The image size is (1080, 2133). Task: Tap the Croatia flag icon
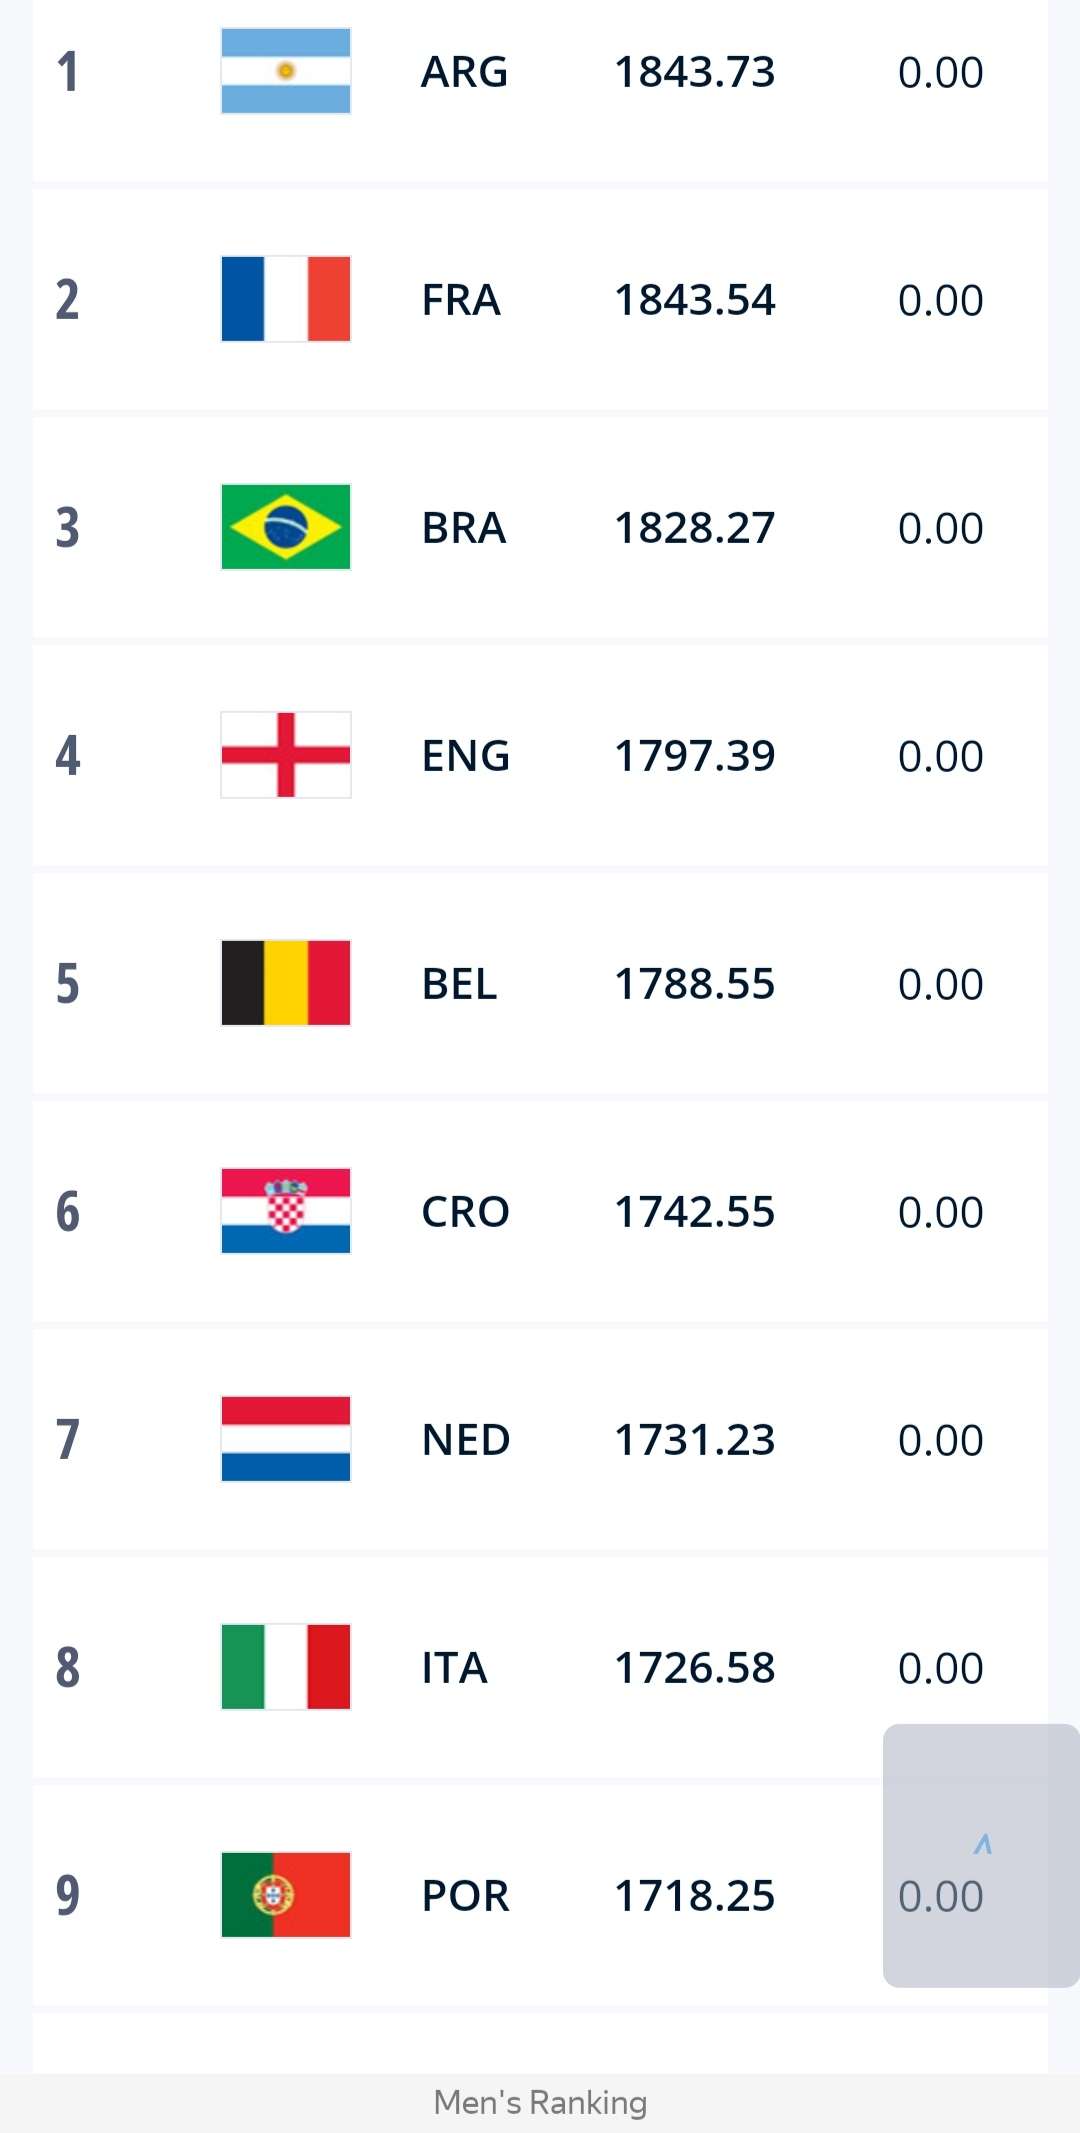click(285, 1211)
